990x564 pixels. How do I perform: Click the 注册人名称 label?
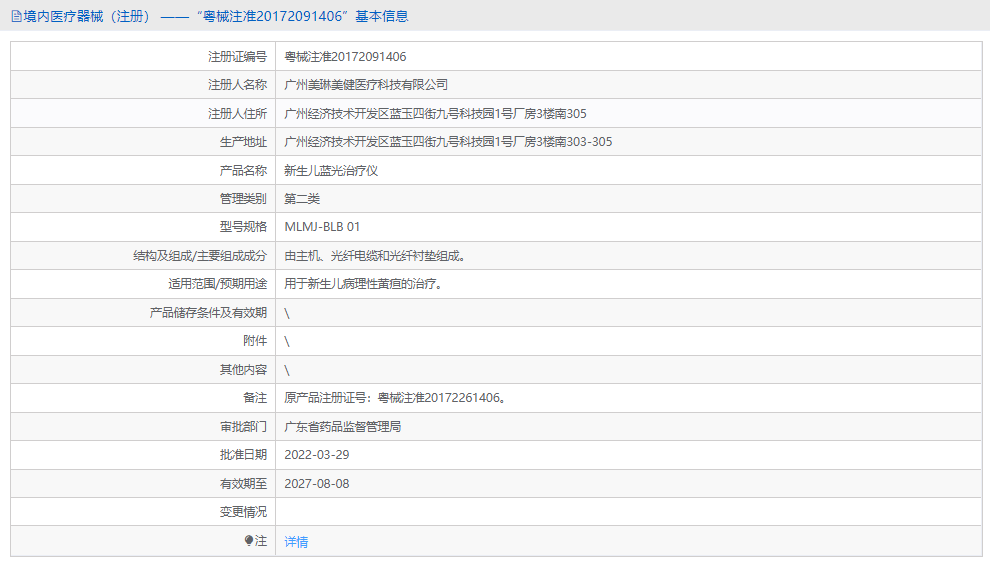pos(237,85)
